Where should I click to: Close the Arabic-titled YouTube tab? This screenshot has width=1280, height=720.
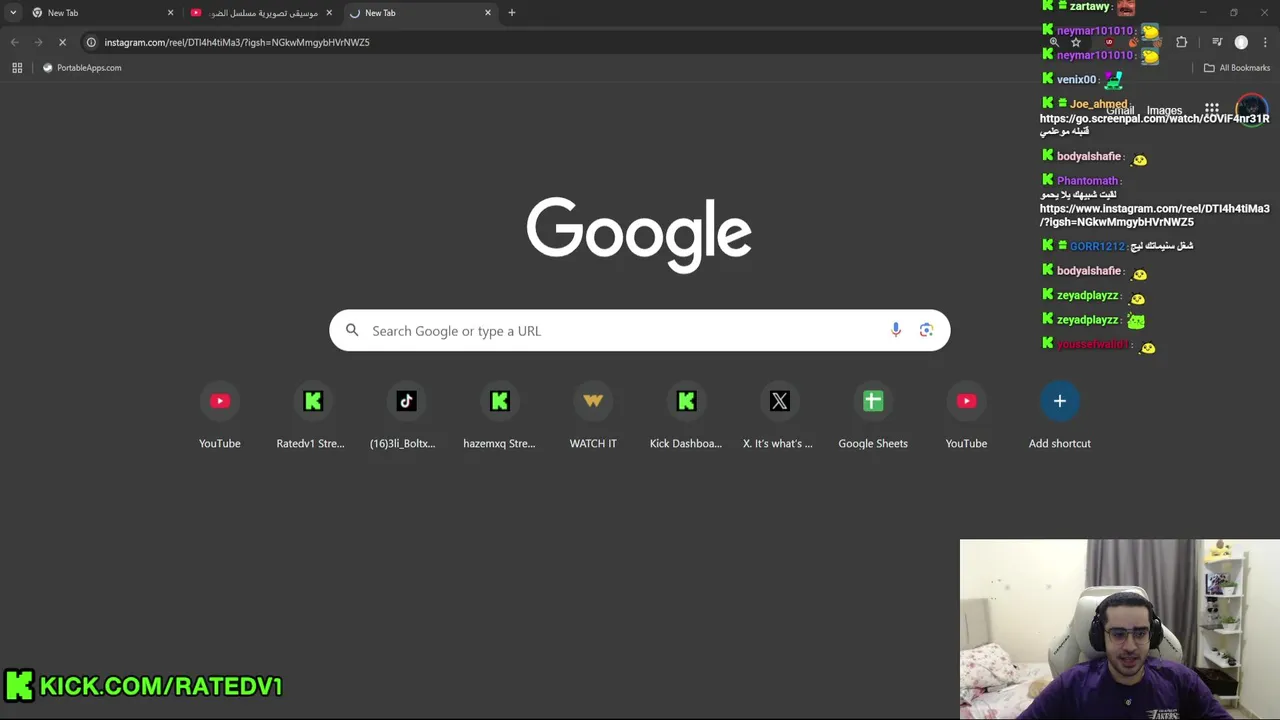[329, 13]
